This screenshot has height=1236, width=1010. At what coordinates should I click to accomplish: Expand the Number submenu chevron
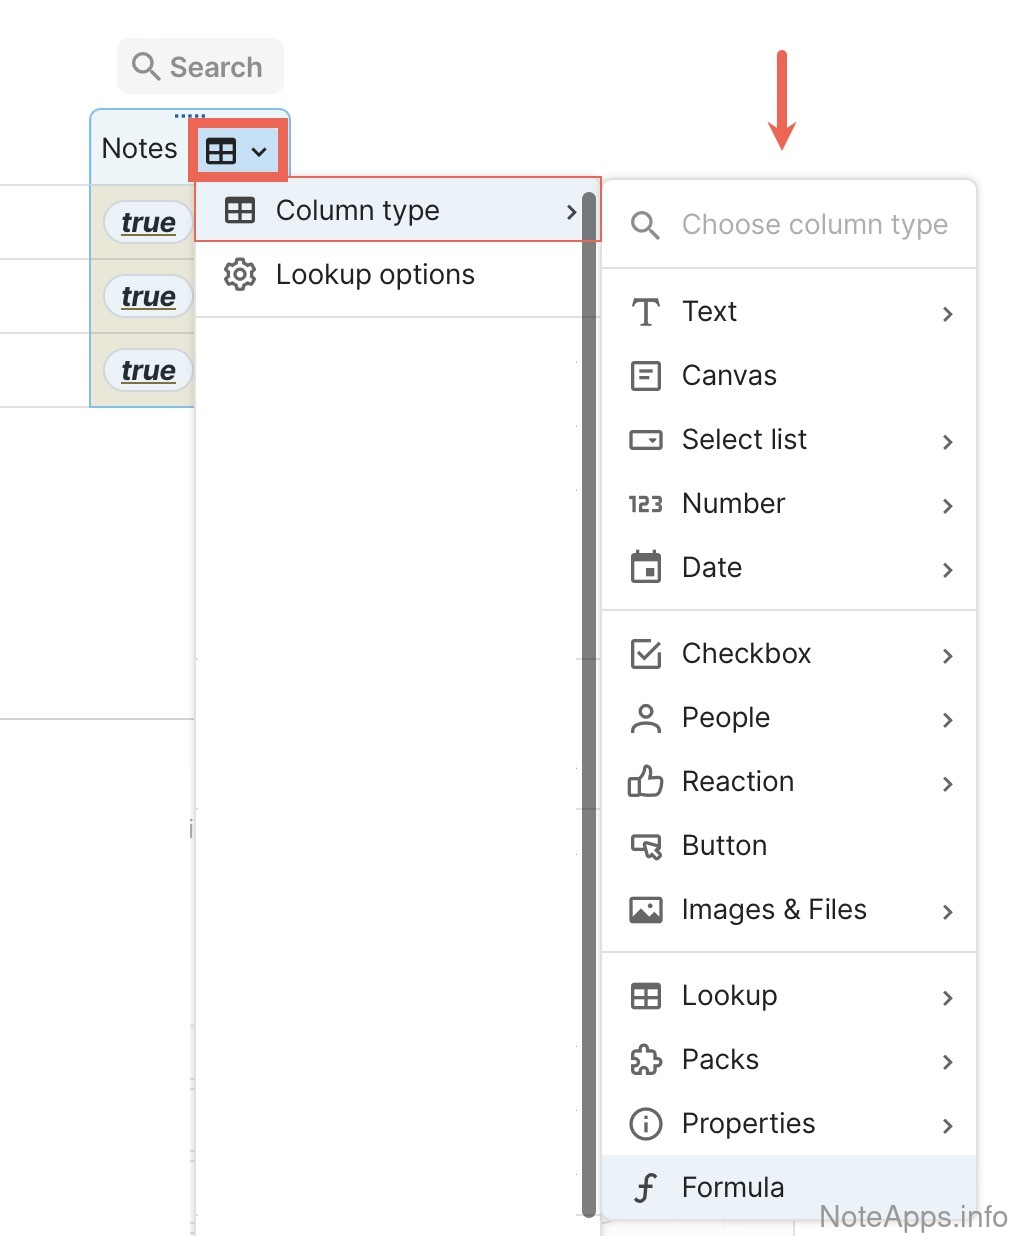pyautogui.click(x=947, y=505)
